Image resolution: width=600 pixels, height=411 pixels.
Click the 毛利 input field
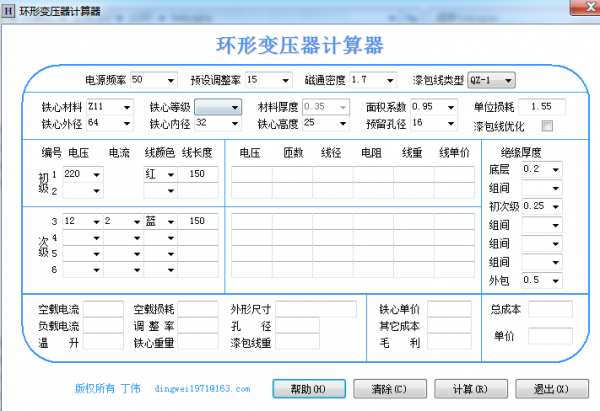pos(449,341)
